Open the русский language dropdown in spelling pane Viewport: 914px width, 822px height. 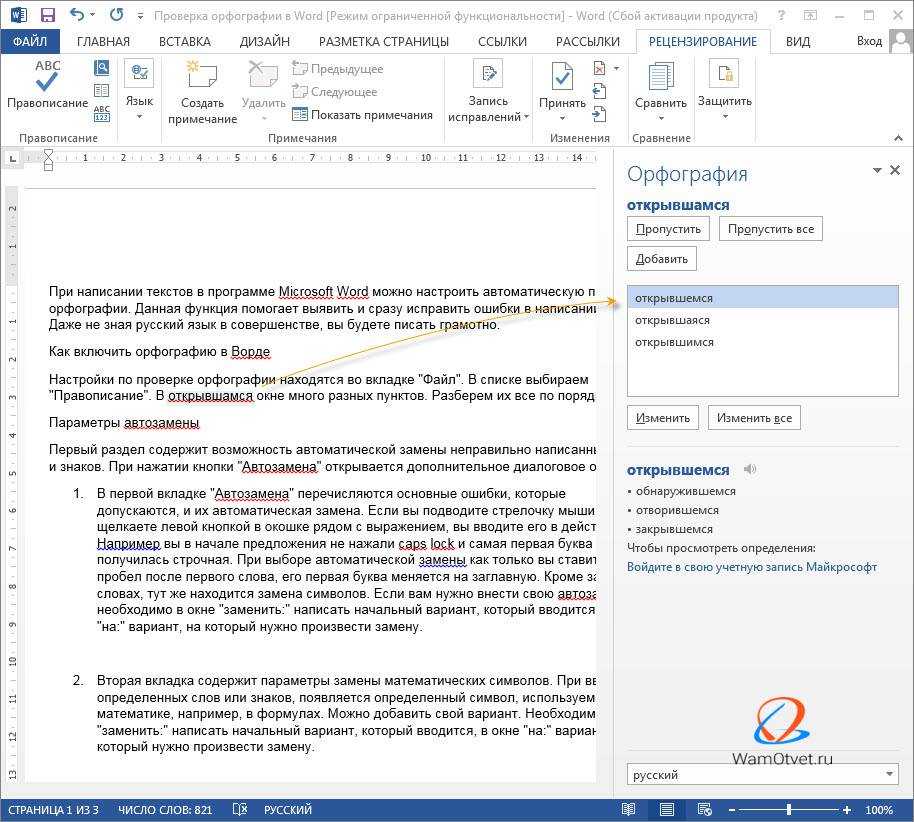point(890,774)
